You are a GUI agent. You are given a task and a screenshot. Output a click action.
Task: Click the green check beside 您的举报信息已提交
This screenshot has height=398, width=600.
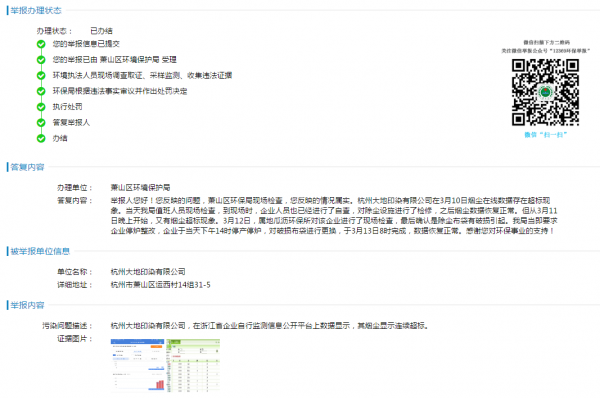point(41,44)
